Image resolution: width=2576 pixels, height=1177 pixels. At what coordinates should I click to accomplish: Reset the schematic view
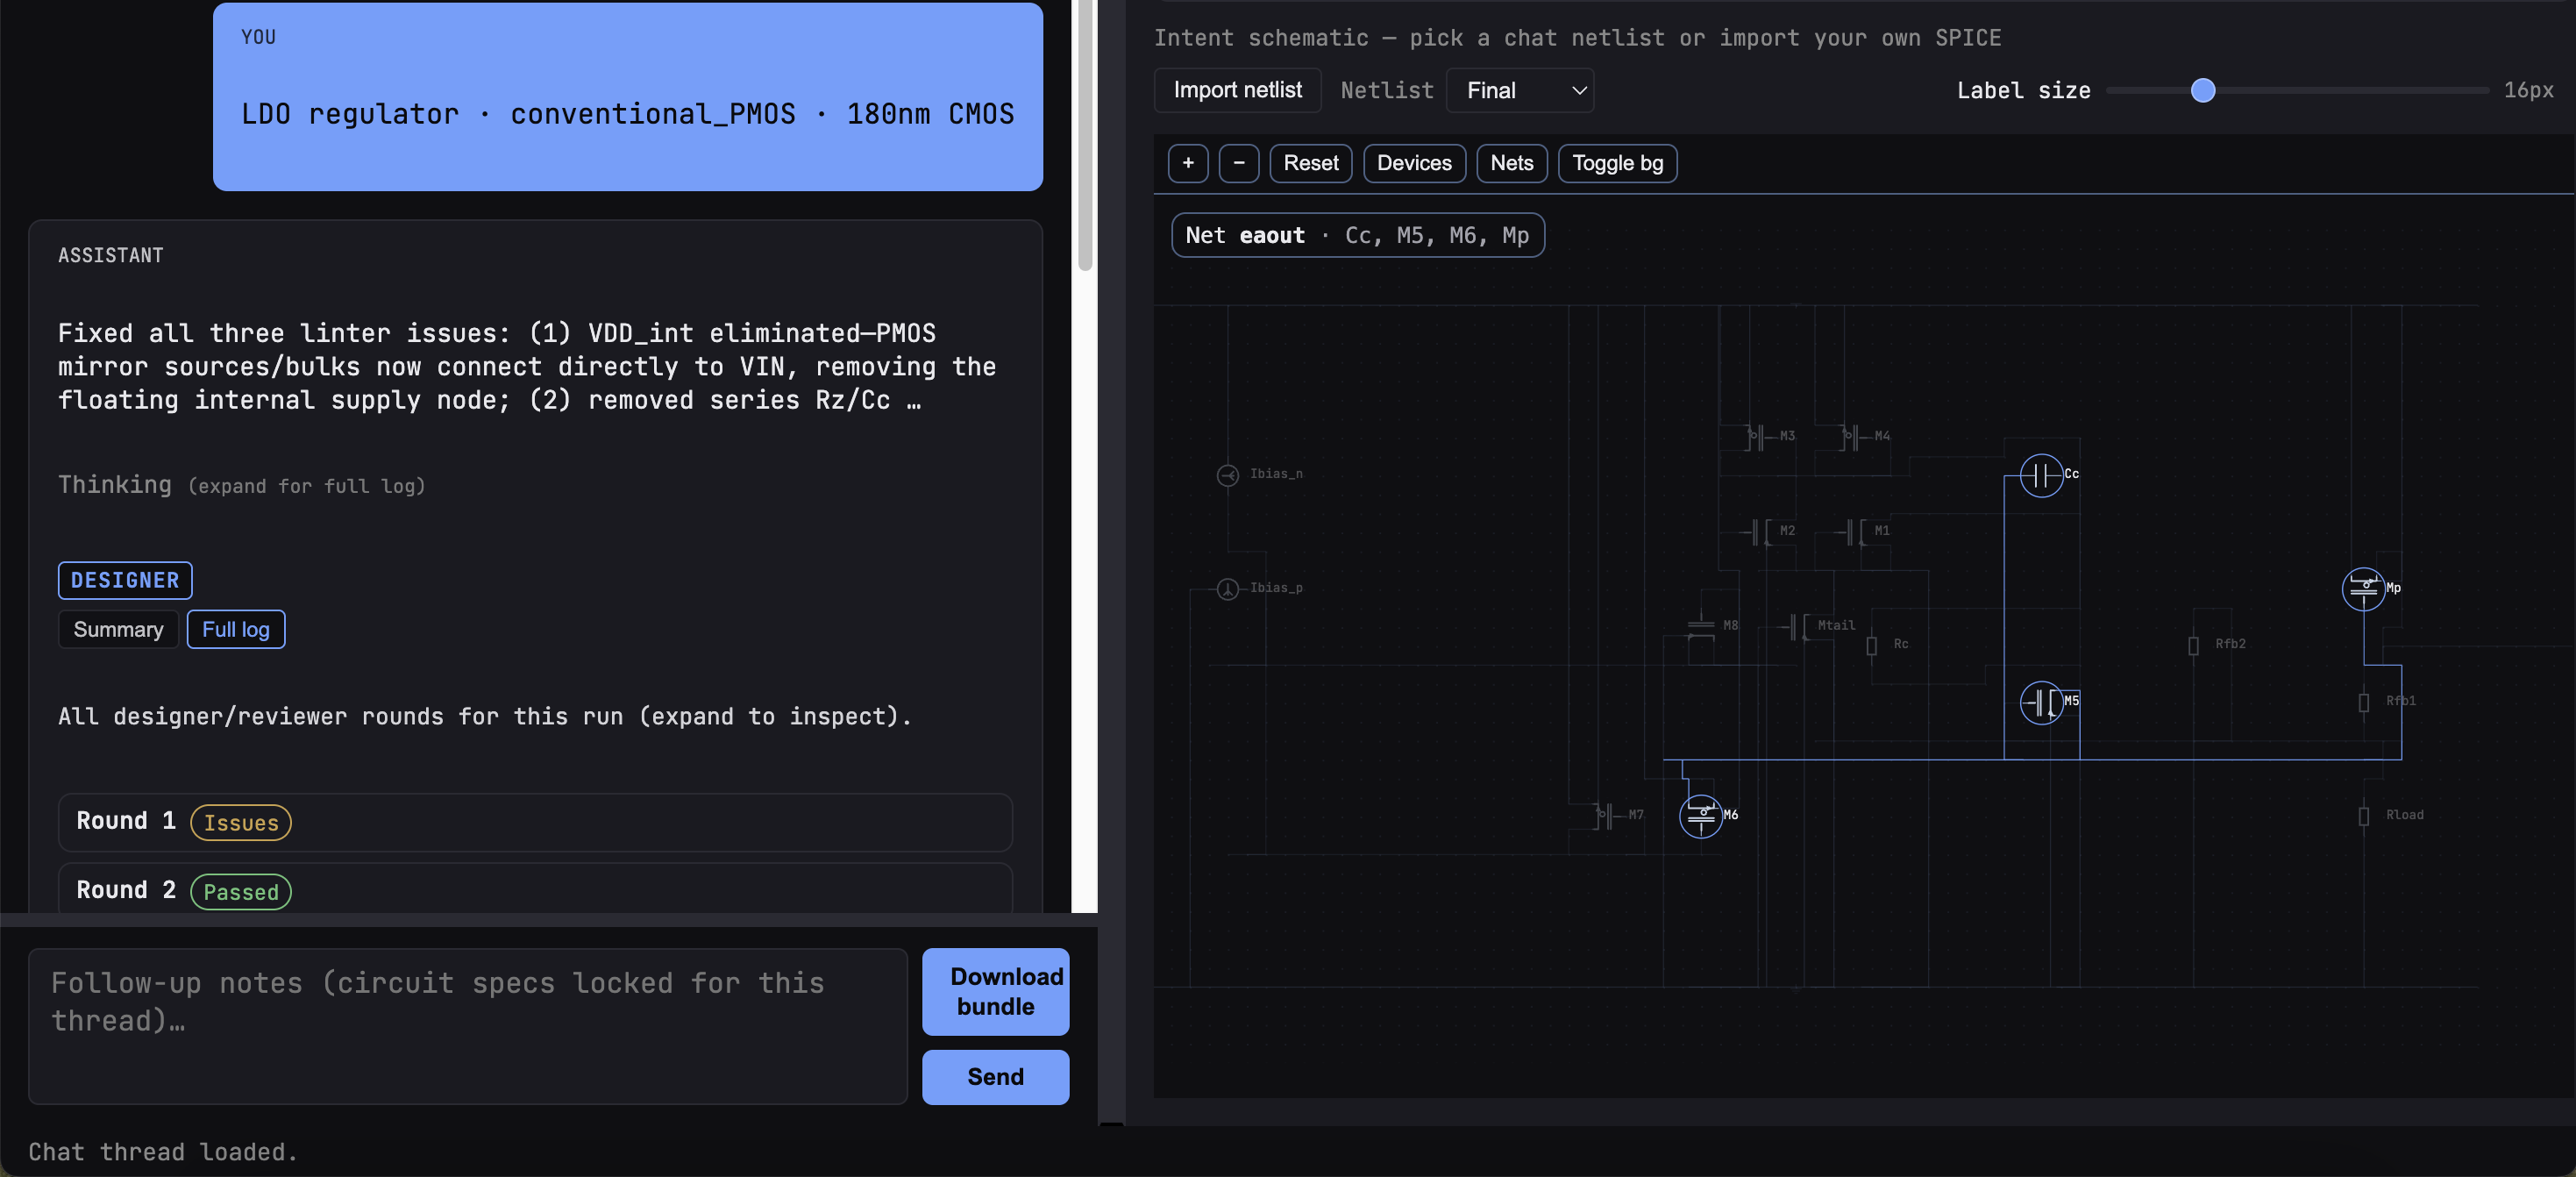point(1310,163)
